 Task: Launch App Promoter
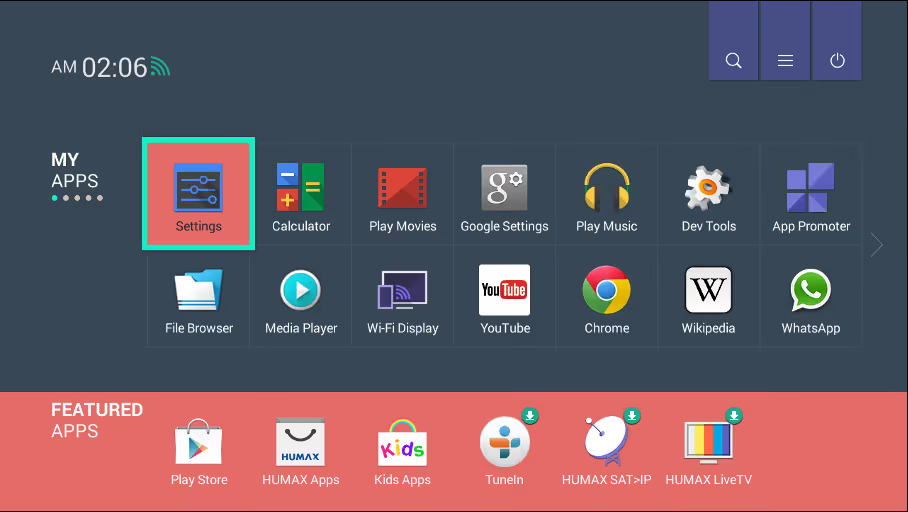(811, 195)
